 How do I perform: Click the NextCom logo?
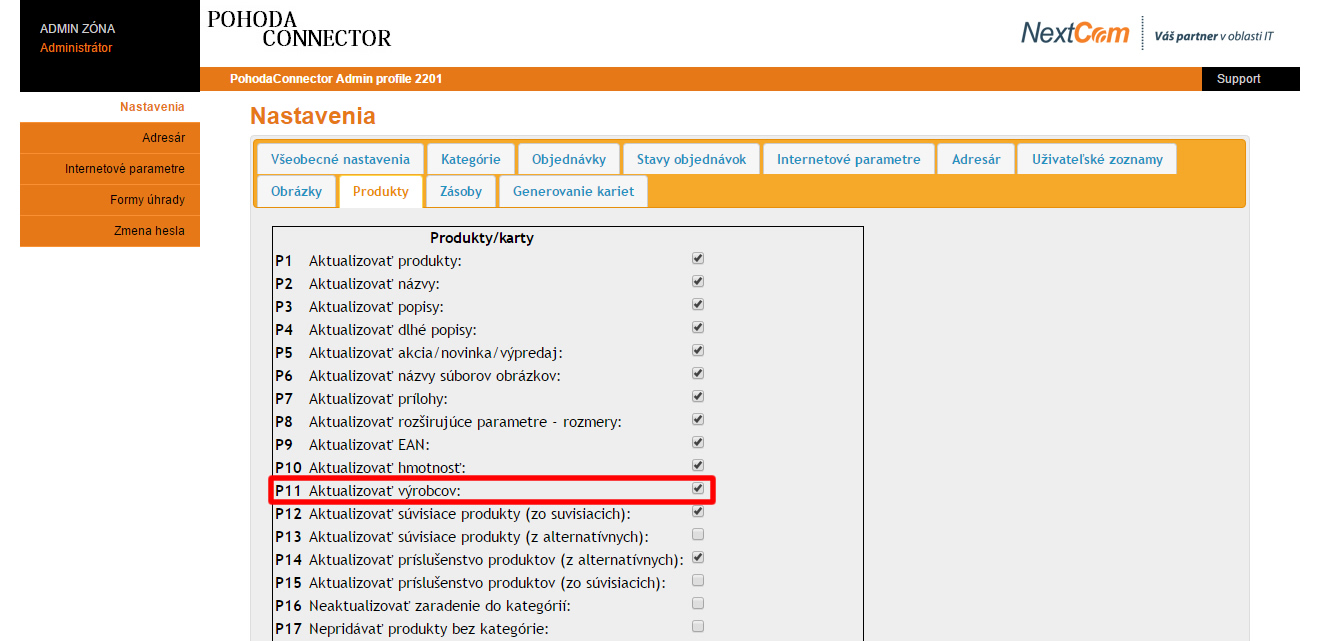tap(1075, 33)
